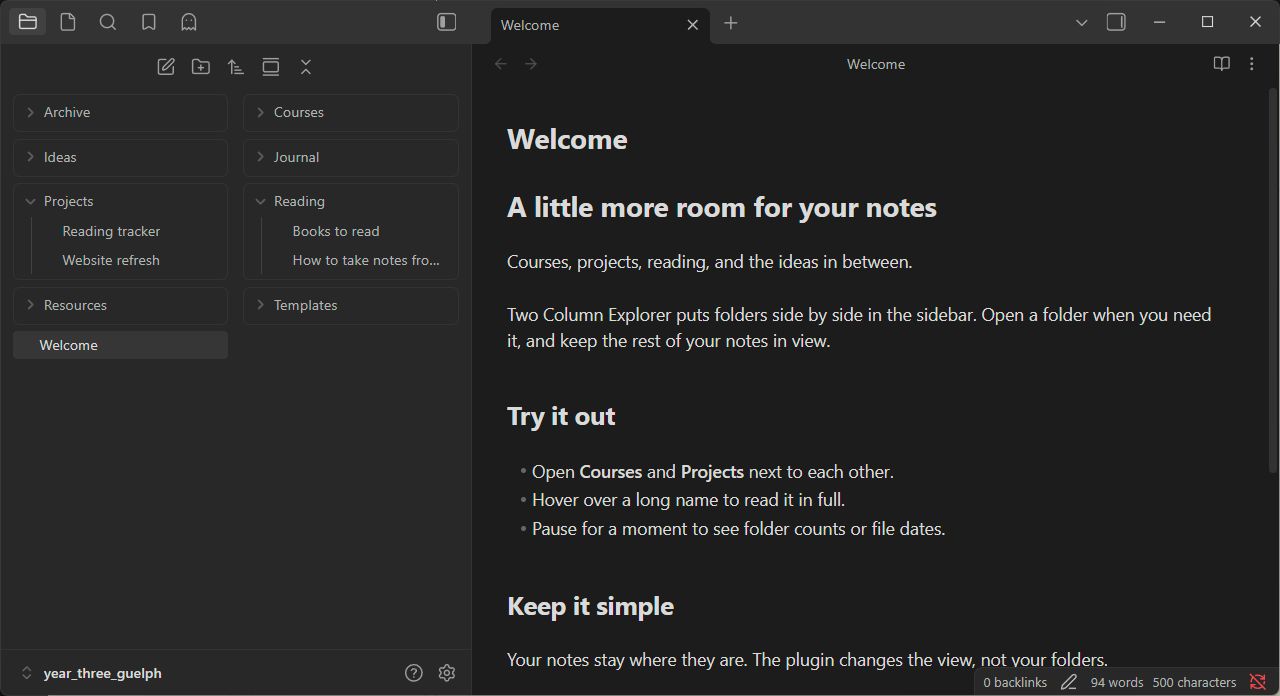Image resolution: width=1280 pixels, height=696 pixels.
Task: Expand the Archive folder
Action: 121,113
